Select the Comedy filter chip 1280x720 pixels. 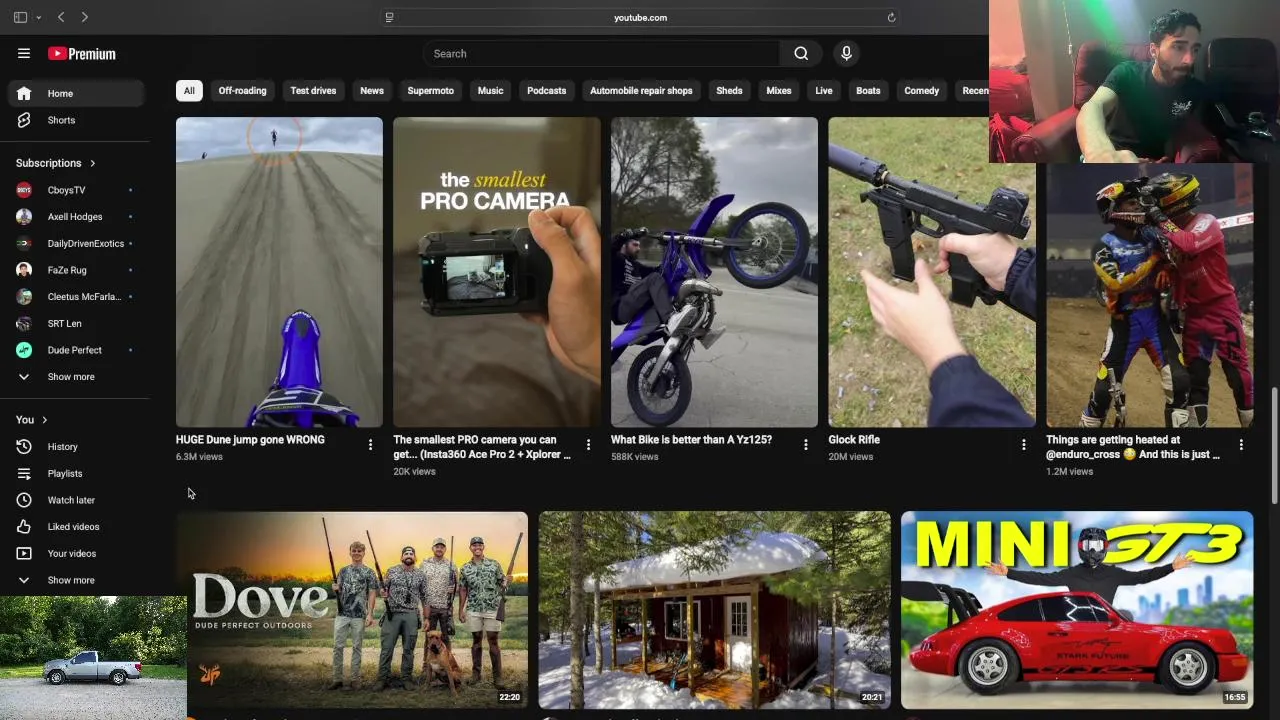[922, 91]
